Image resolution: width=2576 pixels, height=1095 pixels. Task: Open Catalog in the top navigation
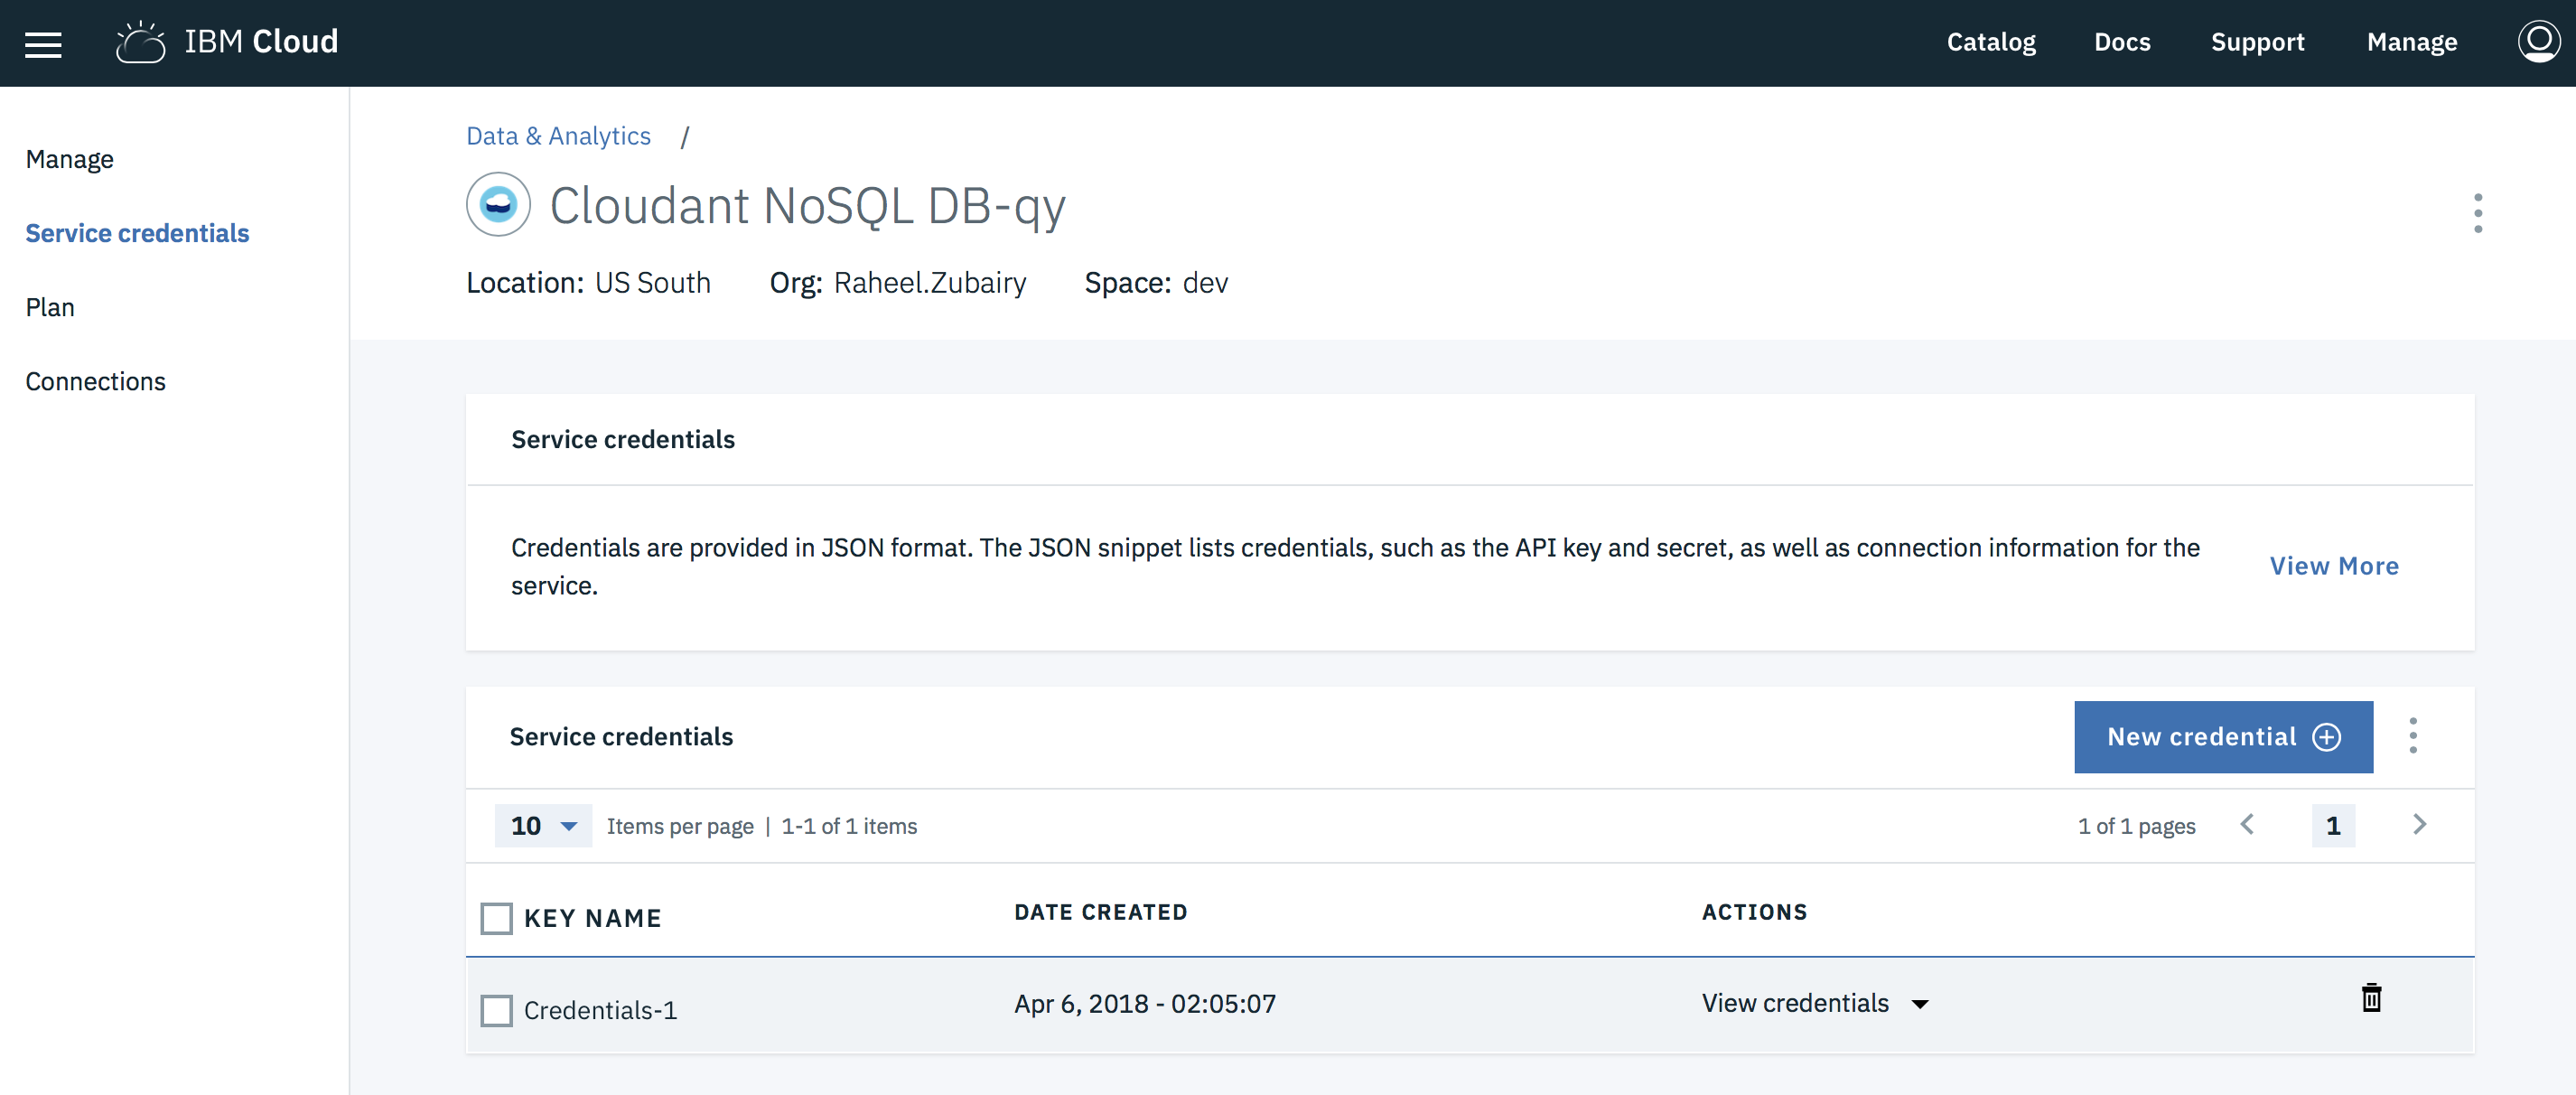tap(1991, 42)
